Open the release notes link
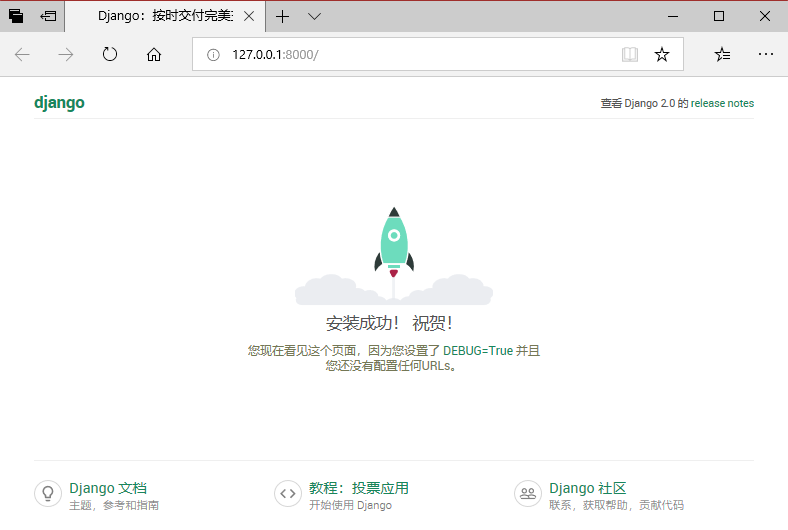This screenshot has width=788, height=530. 722,103
